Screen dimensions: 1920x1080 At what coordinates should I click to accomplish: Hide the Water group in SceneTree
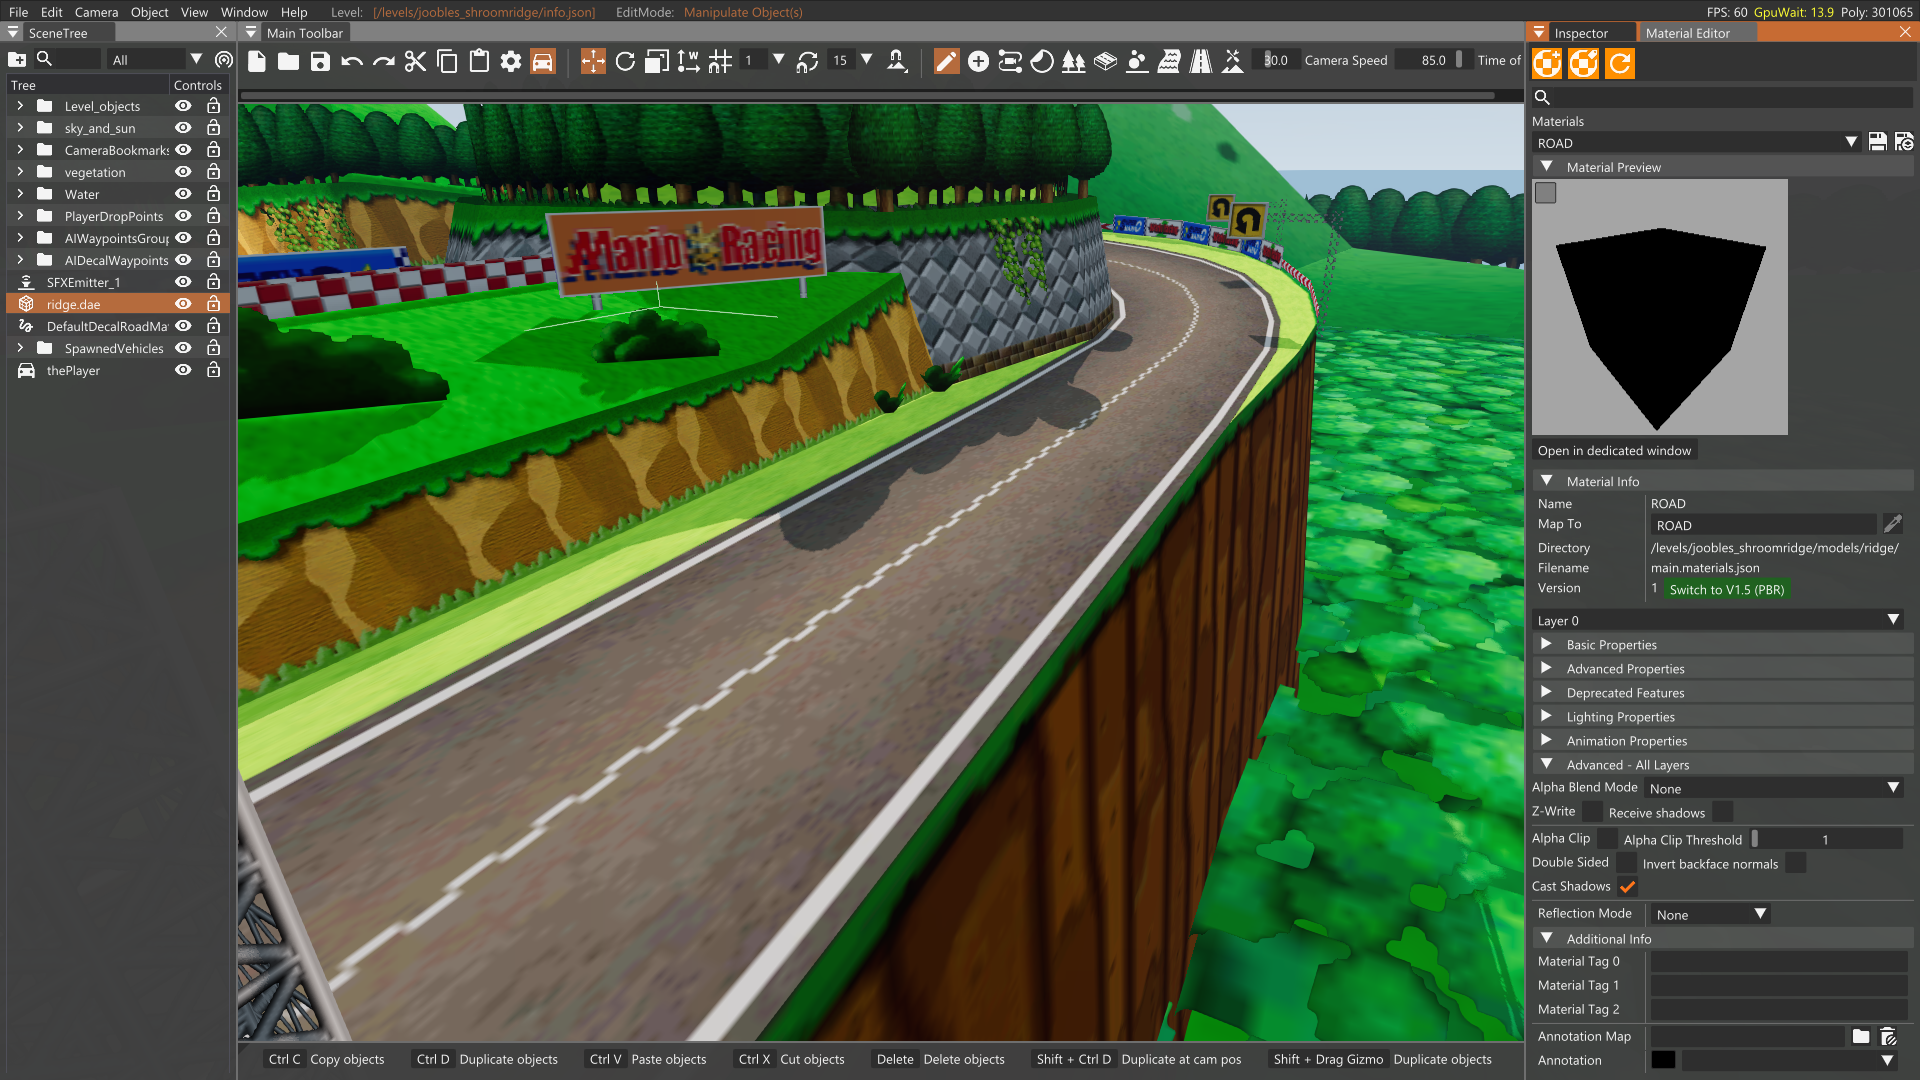pos(183,194)
